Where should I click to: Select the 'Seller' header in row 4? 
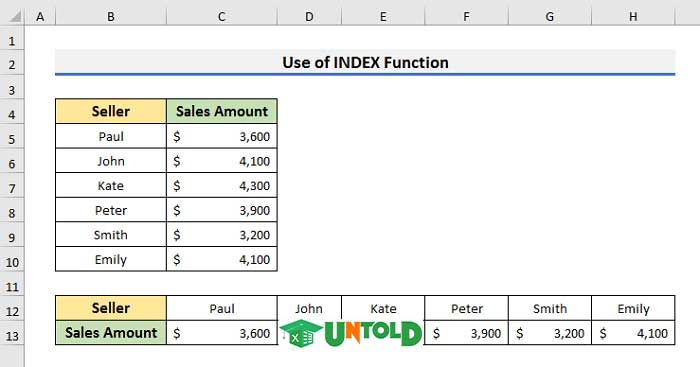pos(111,111)
